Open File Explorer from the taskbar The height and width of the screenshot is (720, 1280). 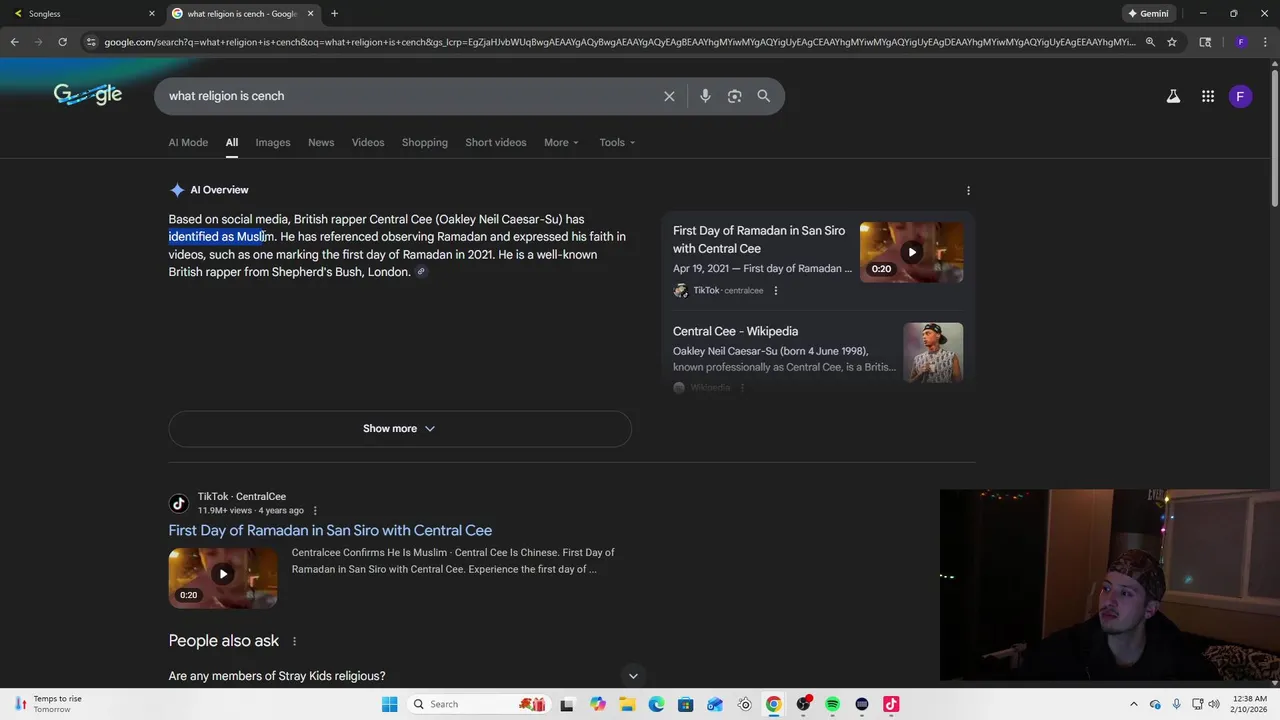coord(627,704)
